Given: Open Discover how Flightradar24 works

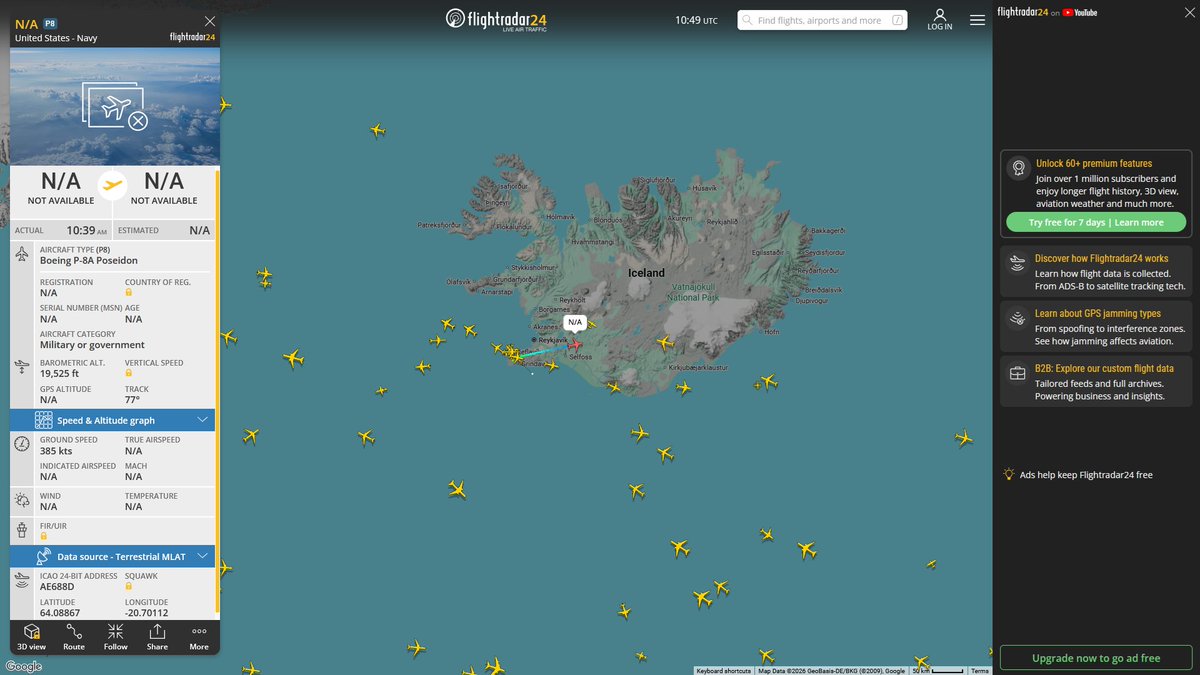Looking at the screenshot, I should click(x=1096, y=272).
